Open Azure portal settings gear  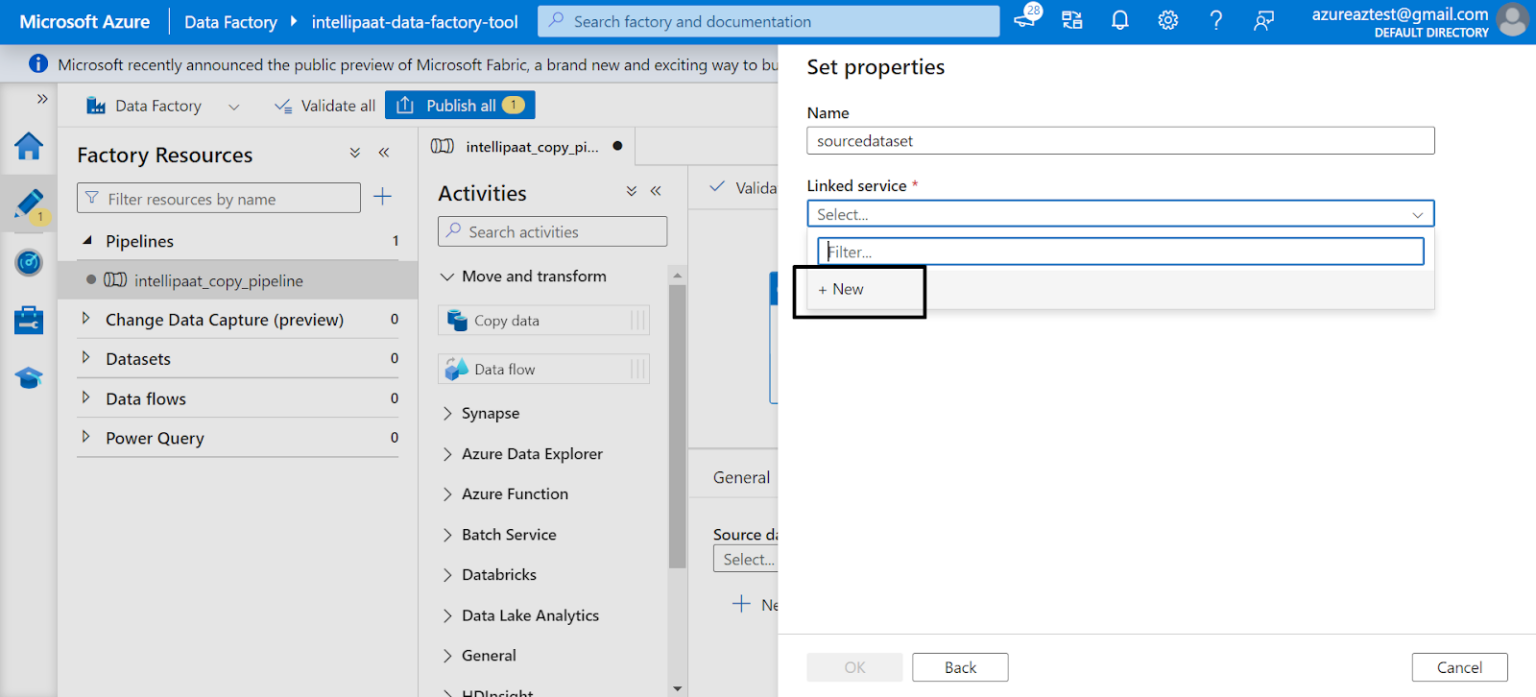coord(1167,20)
